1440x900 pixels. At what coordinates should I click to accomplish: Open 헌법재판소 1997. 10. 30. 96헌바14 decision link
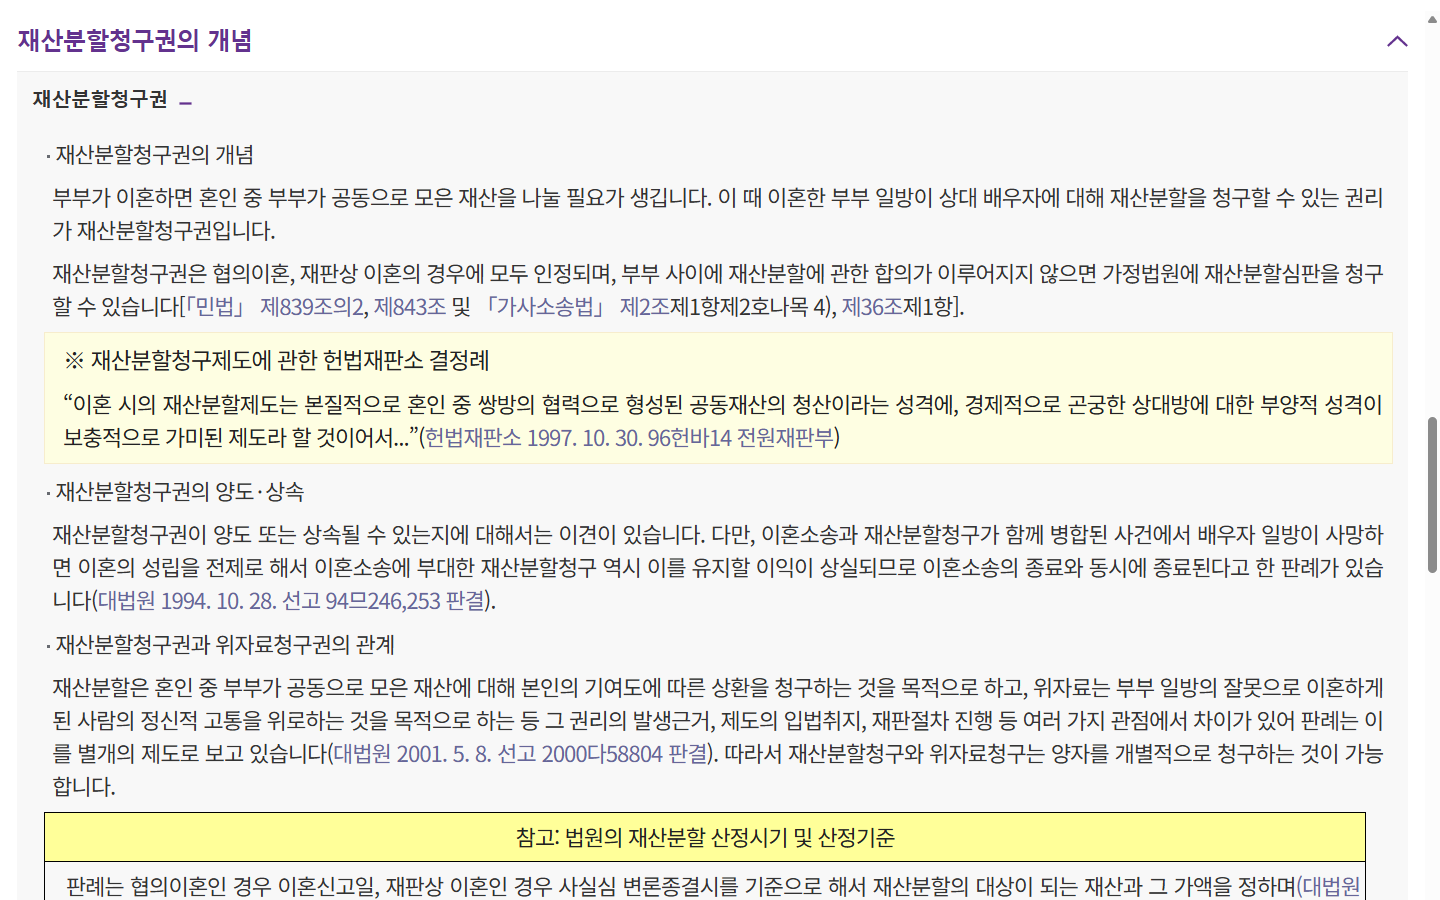click(629, 437)
